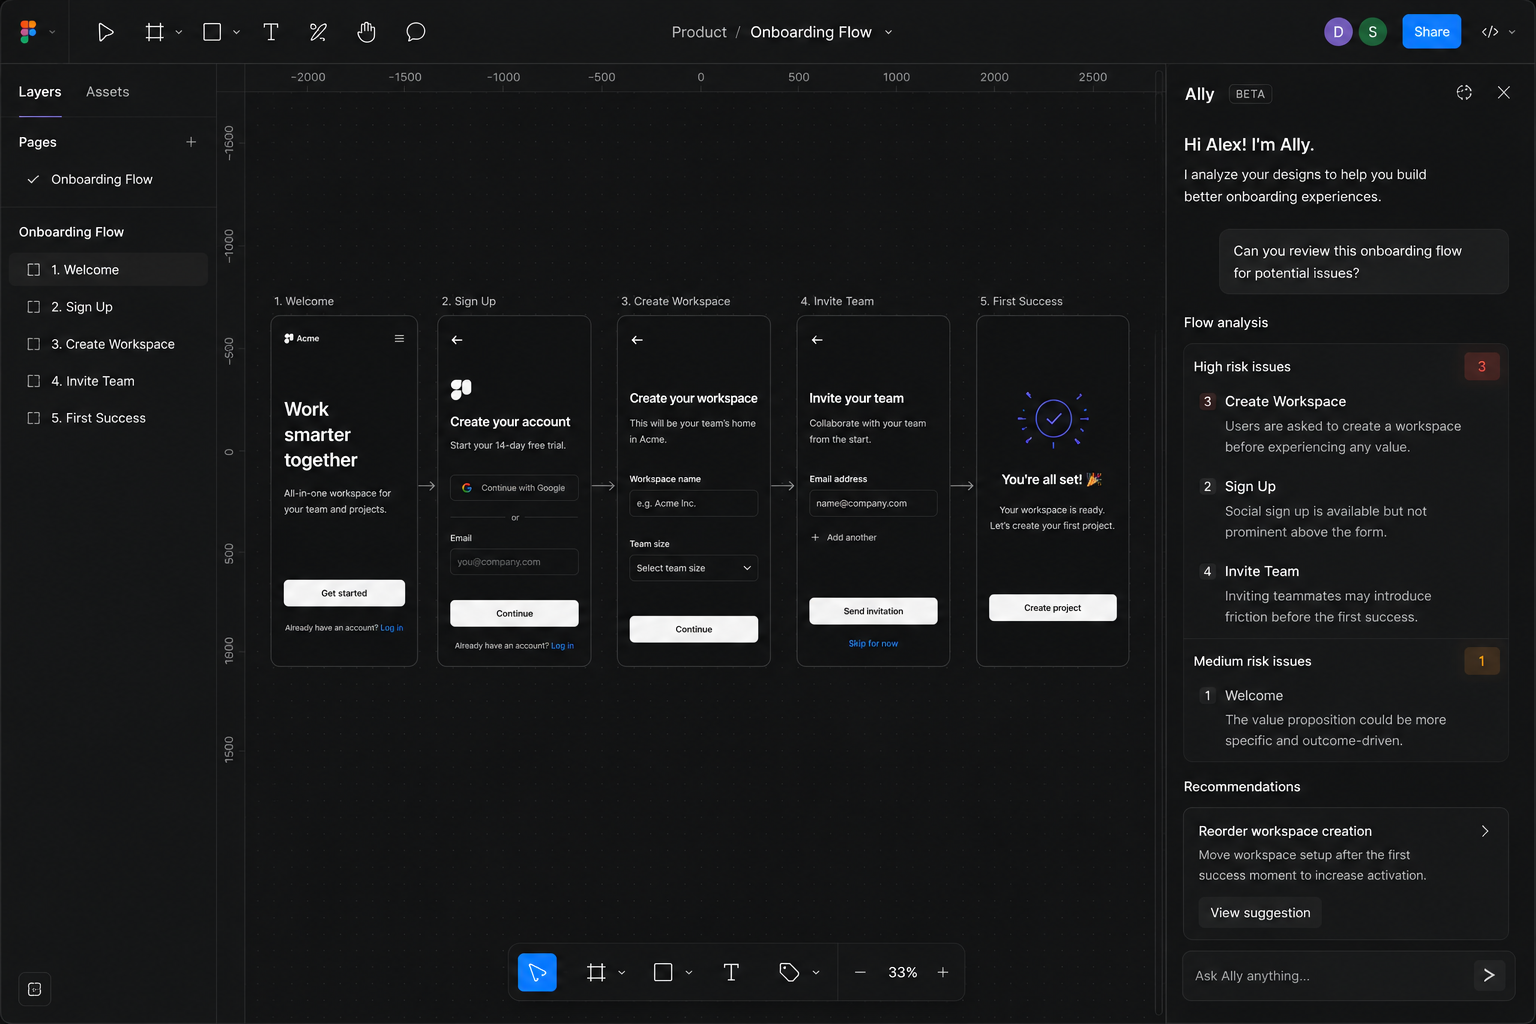Screen dimensions: 1536x1024
Task: Open Invite Team high risk issue
Action: click(x=1346, y=593)
